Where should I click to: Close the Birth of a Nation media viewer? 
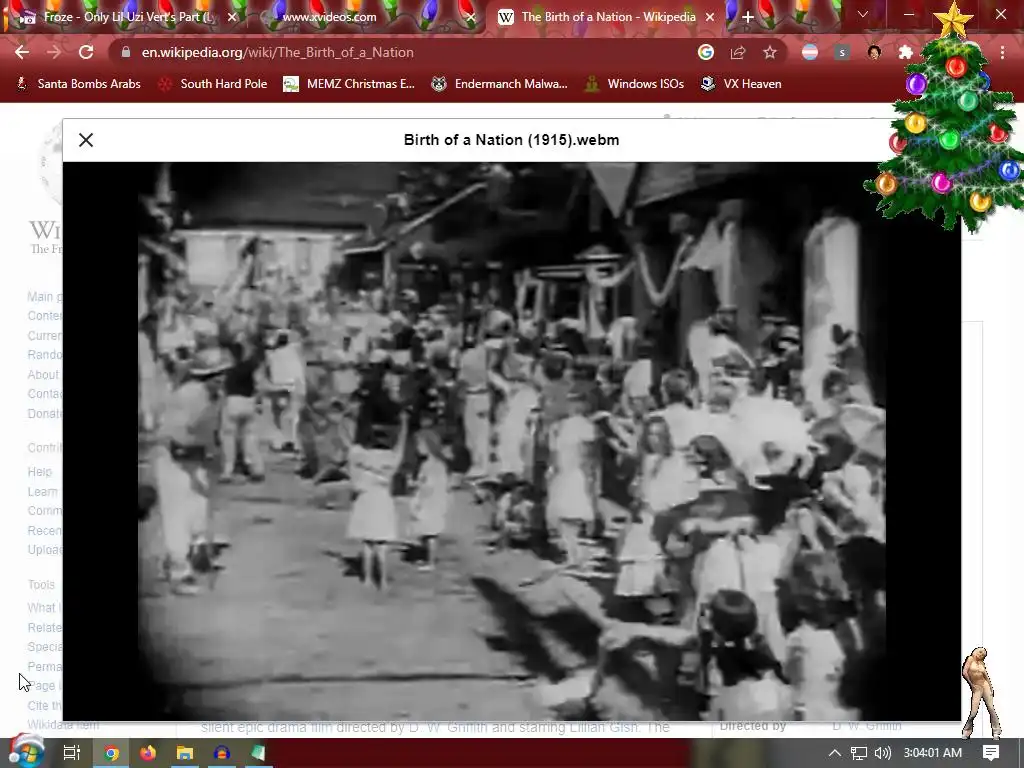[86, 140]
